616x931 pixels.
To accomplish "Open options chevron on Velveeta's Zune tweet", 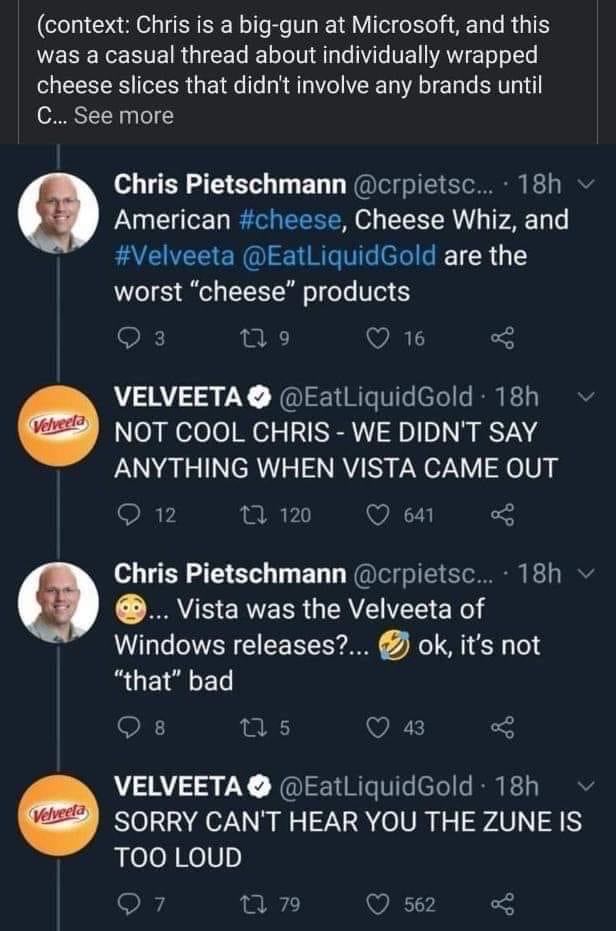I will pyautogui.click(x=586, y=786).
